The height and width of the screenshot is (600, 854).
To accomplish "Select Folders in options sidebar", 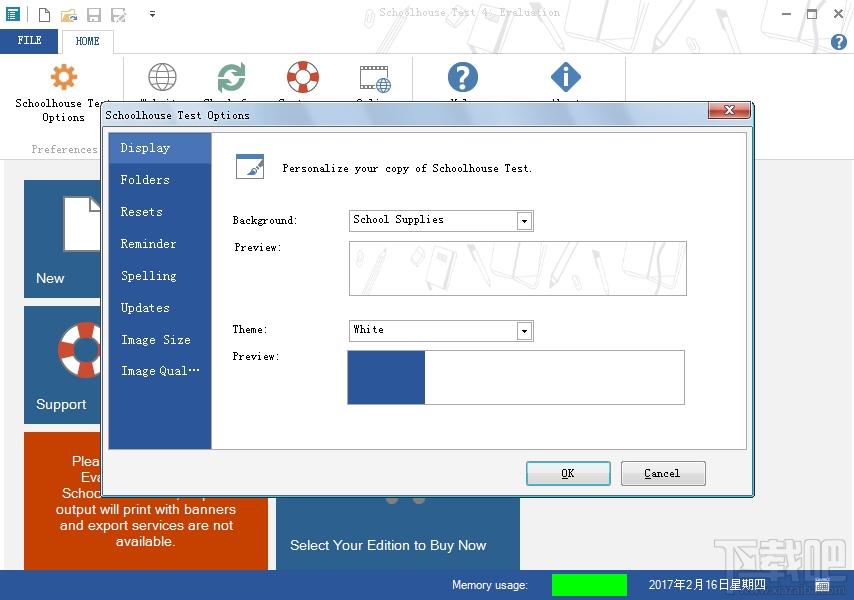I will (160, 180).
